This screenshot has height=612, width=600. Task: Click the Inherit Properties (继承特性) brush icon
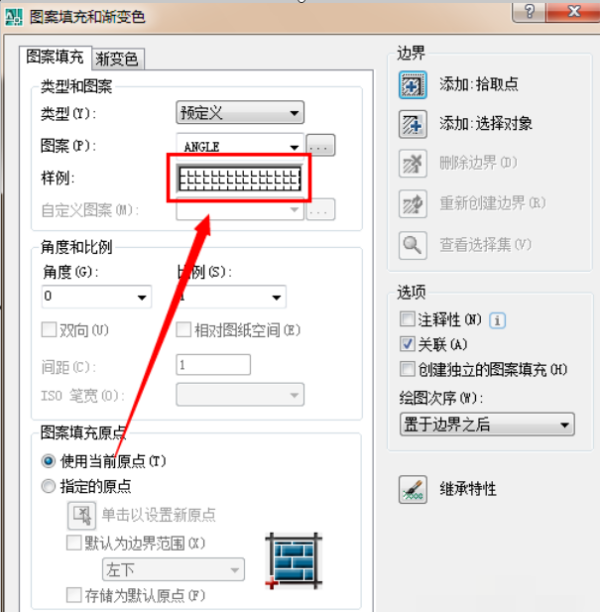[x=413, y=489]
